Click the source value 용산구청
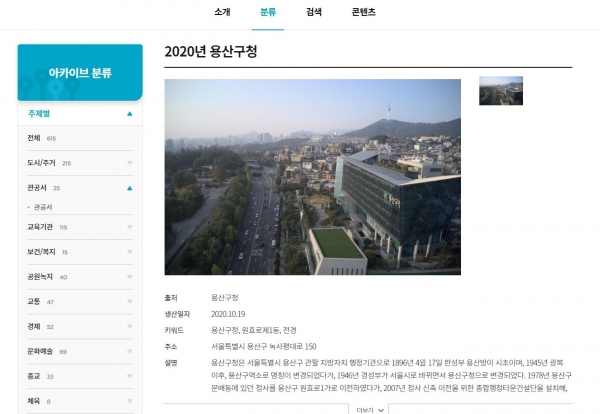 (x=225, y=297)
